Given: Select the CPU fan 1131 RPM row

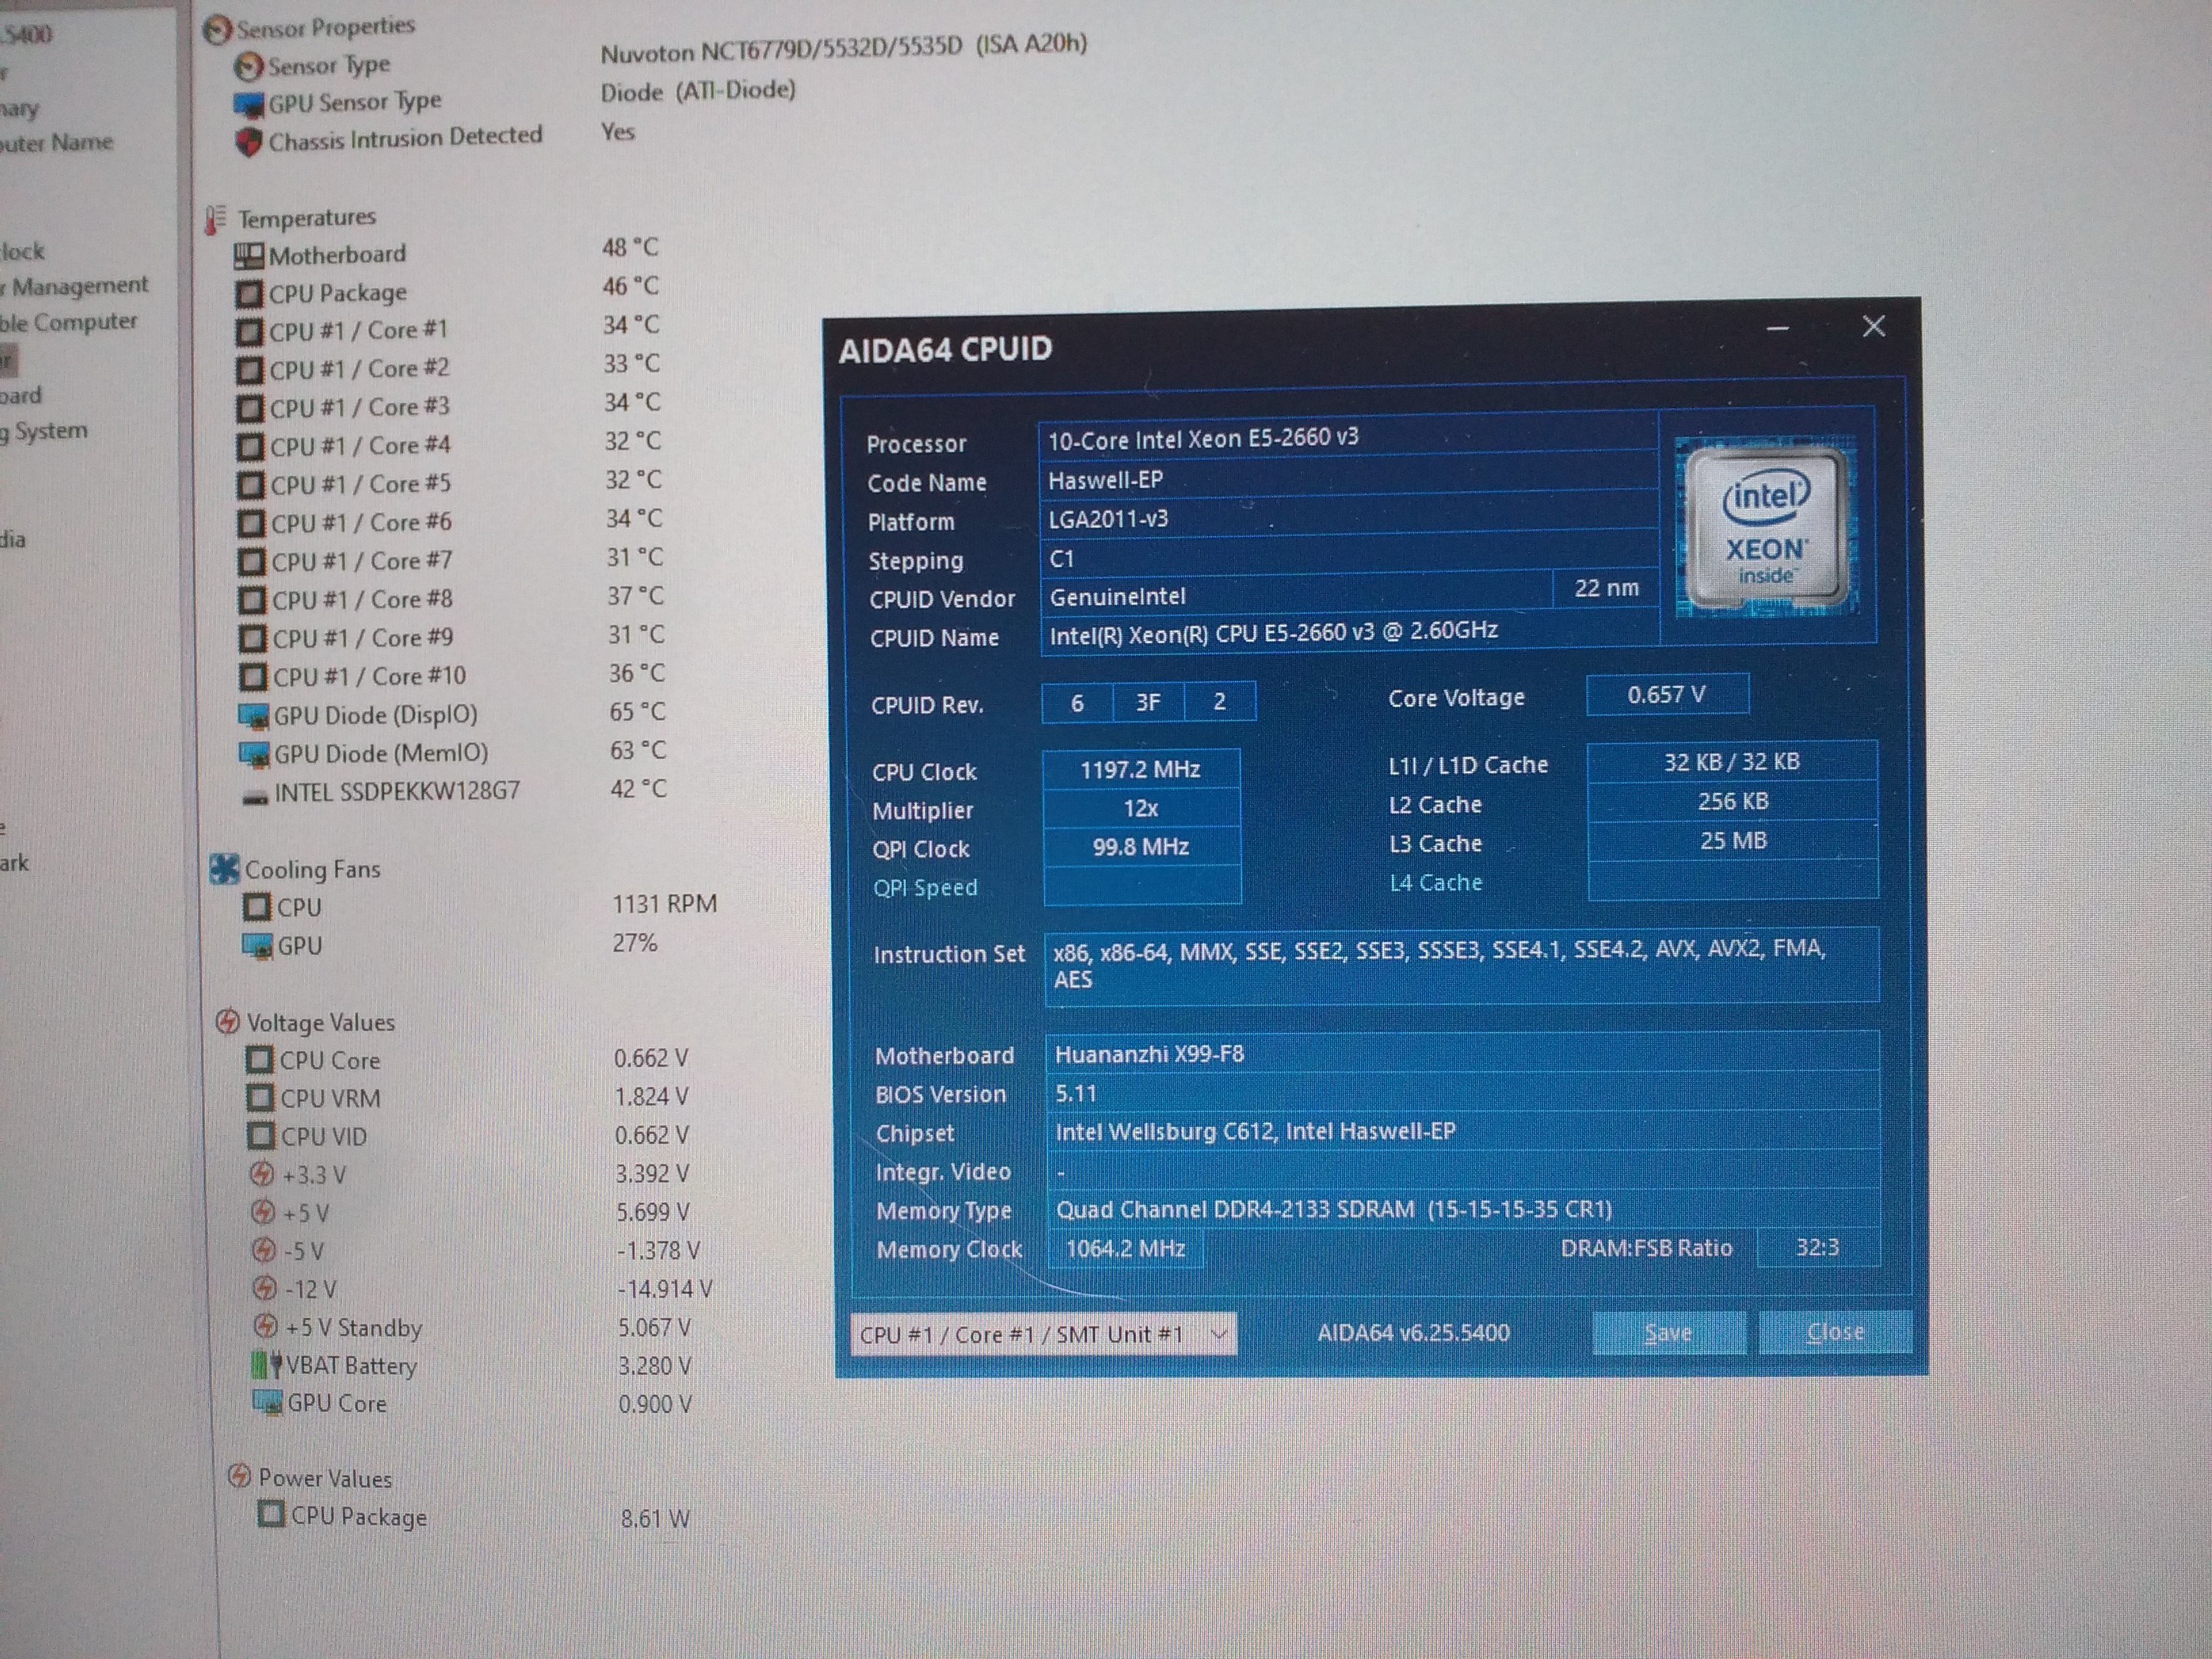Looking at the screenshot, I should pyautogui.click(x=299, y=907).
